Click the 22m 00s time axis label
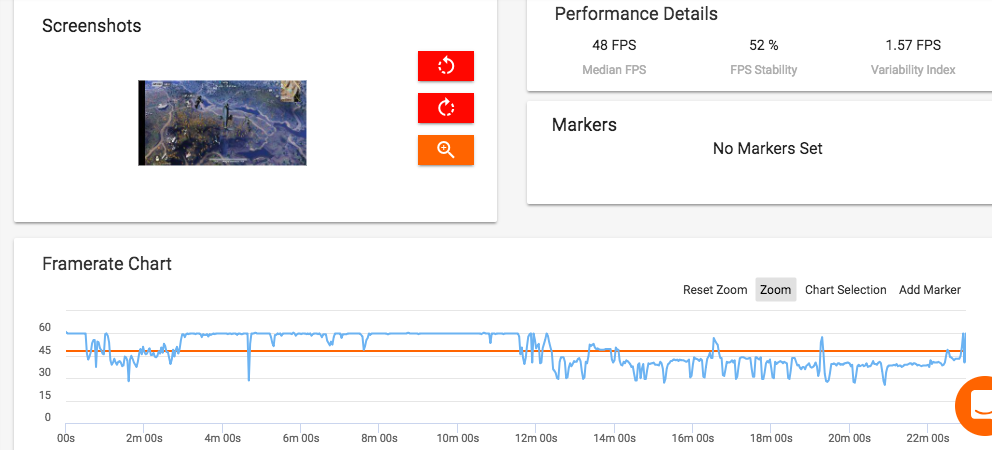The image size is (992, 450). click(x=926, y=438)
